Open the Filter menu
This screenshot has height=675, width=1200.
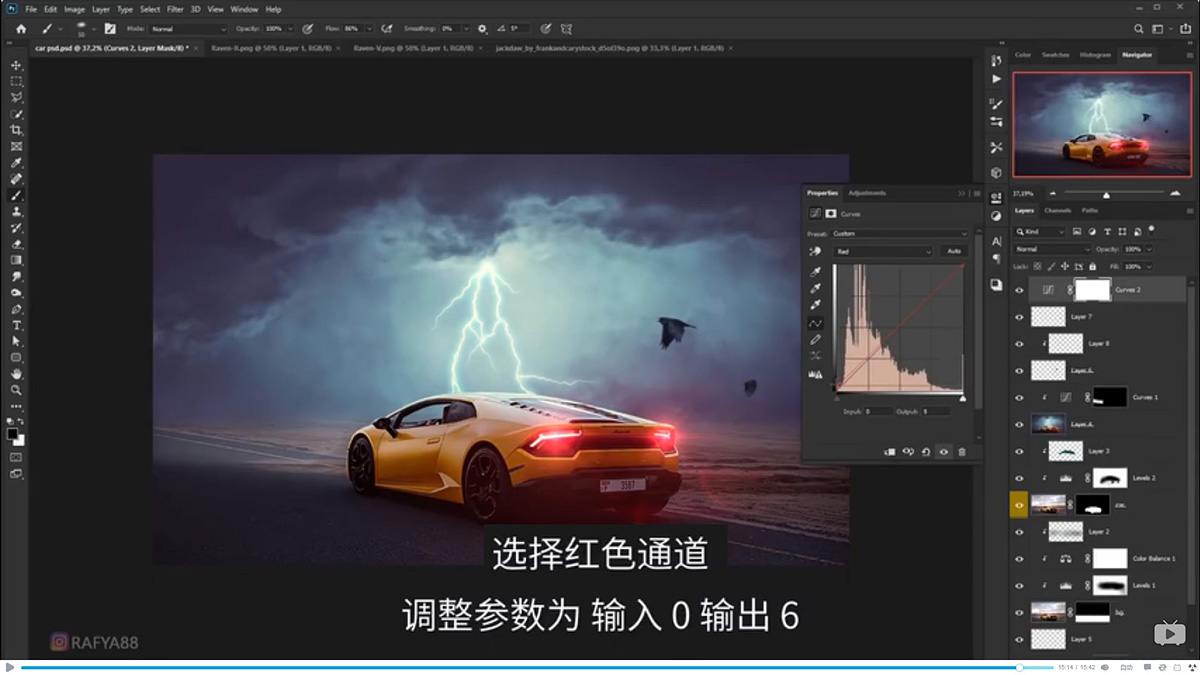click(176, 9)
